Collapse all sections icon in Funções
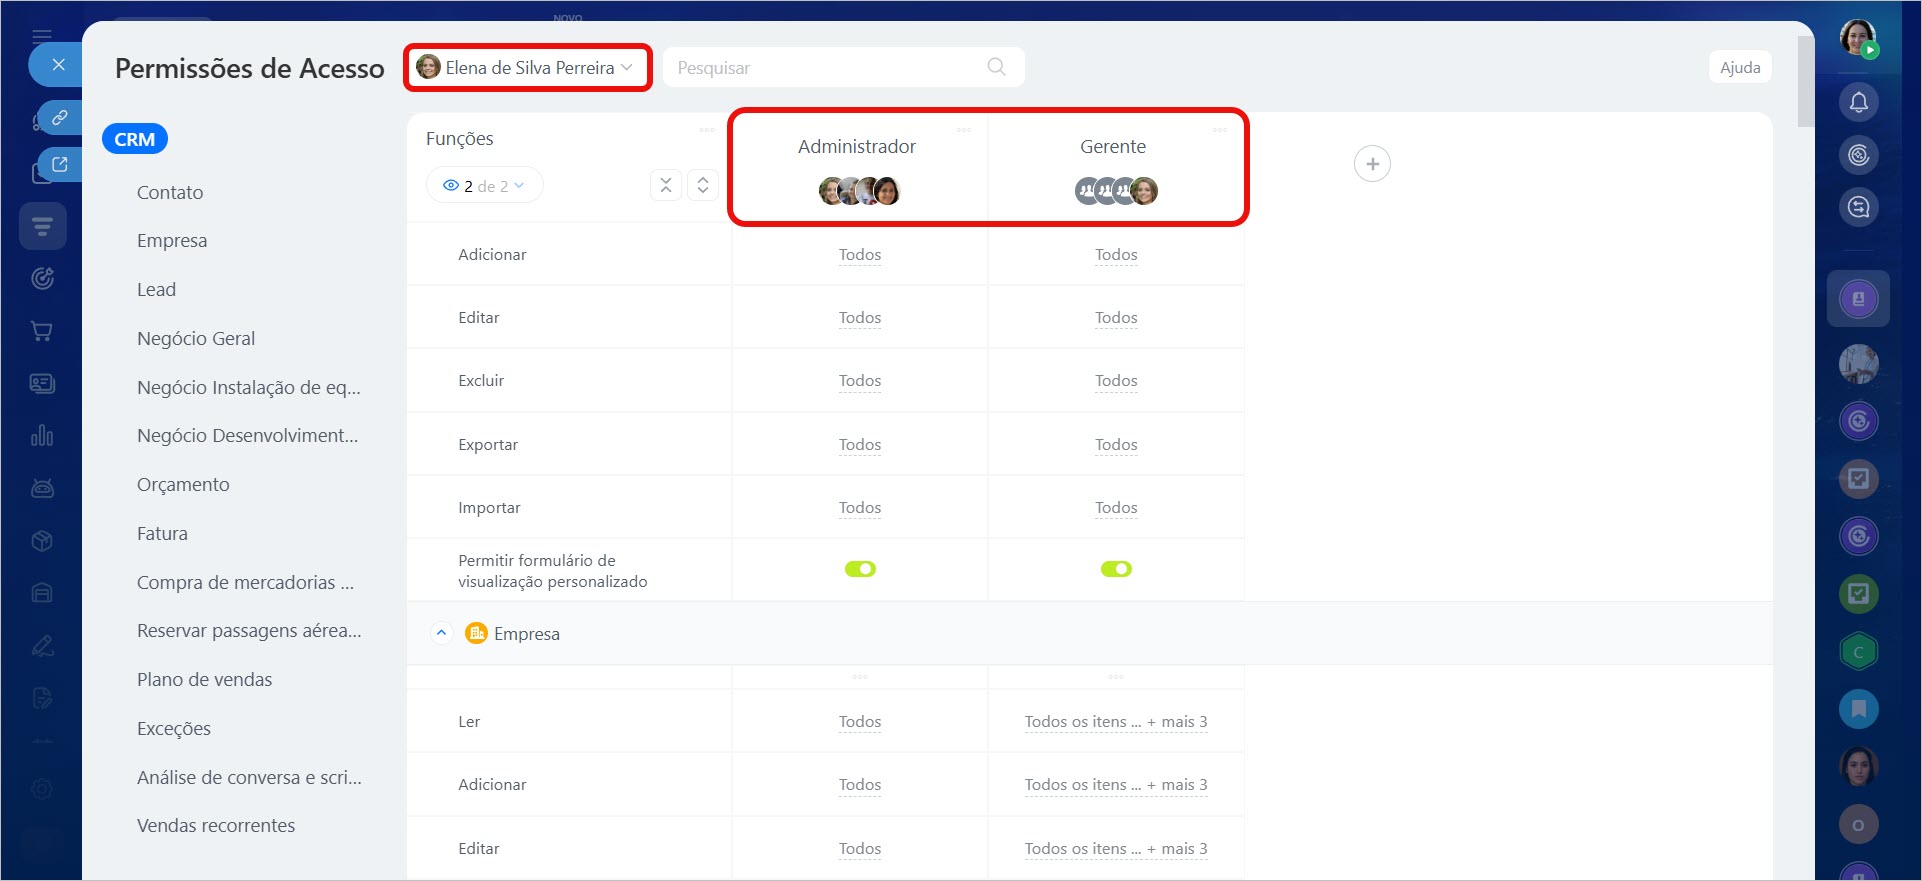The height and width of the screenshot is (881, 1922). 666,185
